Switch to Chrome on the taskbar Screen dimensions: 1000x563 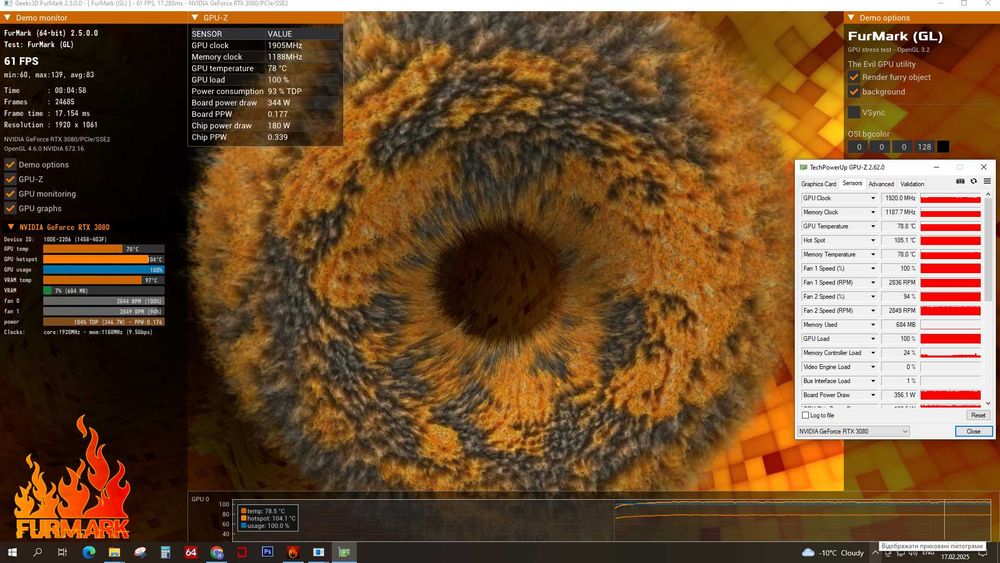click(x=216, y=552)
